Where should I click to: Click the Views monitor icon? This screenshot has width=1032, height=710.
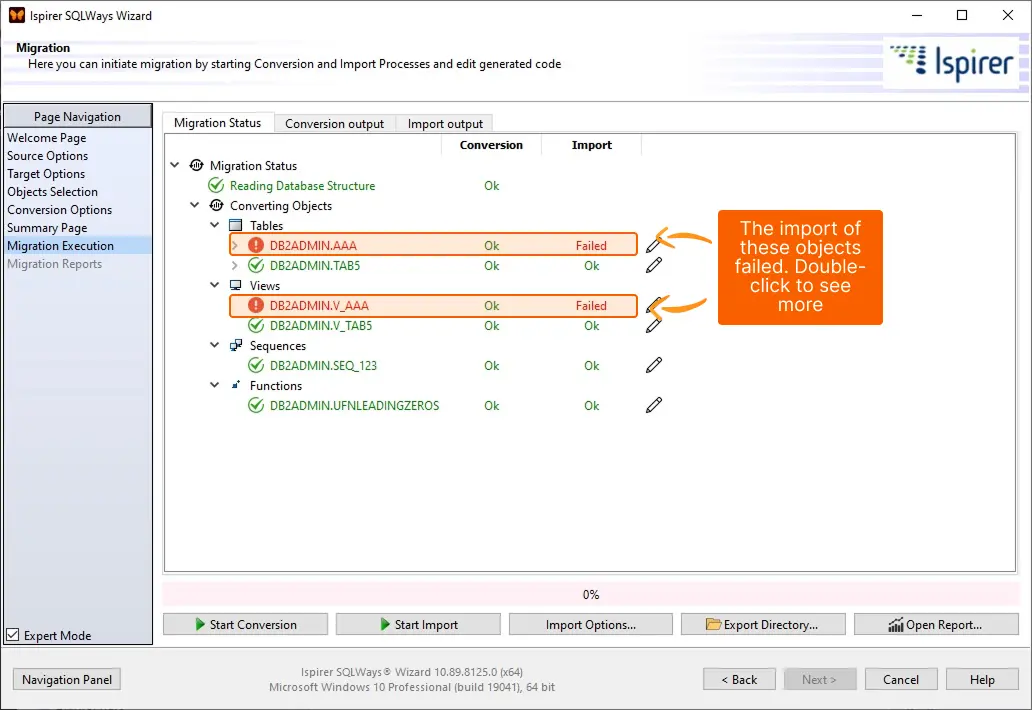point(236,285)
